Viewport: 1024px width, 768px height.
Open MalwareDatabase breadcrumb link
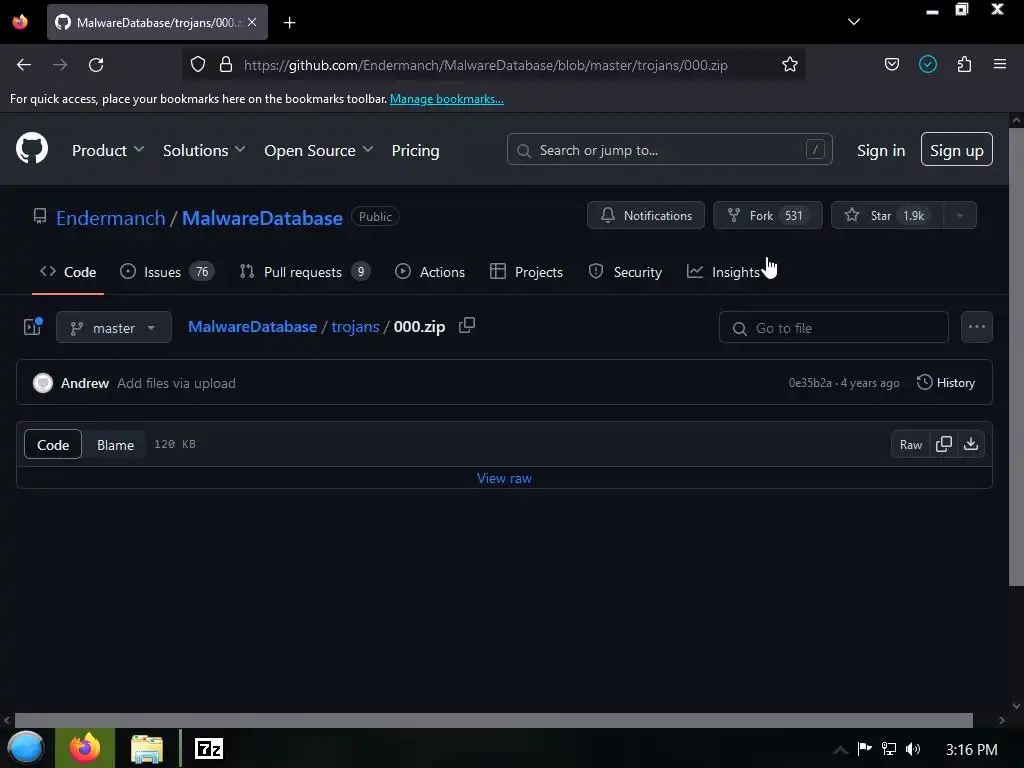click(x=252, y=327)
